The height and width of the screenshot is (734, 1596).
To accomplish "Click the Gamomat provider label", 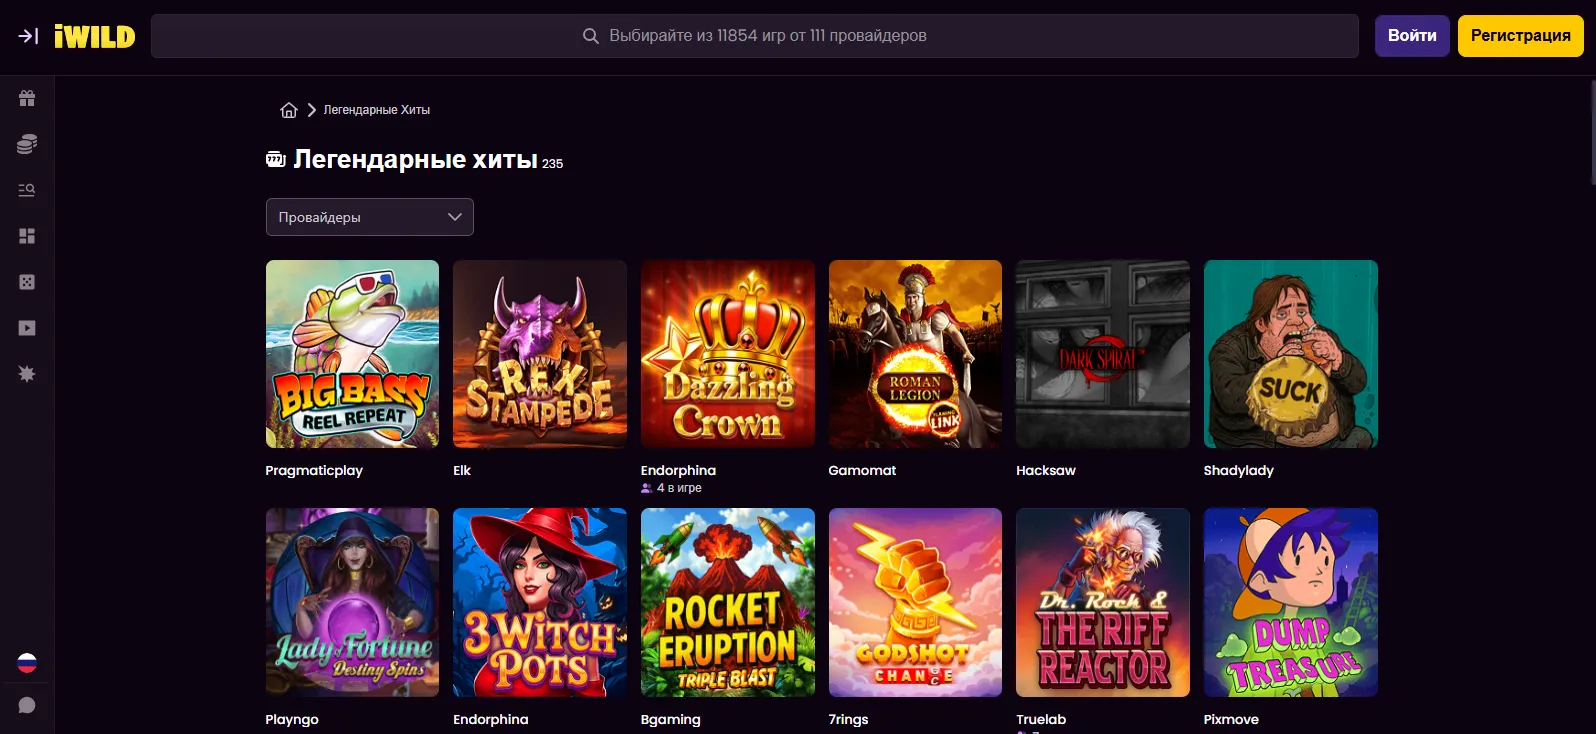I will coord(862,471).
